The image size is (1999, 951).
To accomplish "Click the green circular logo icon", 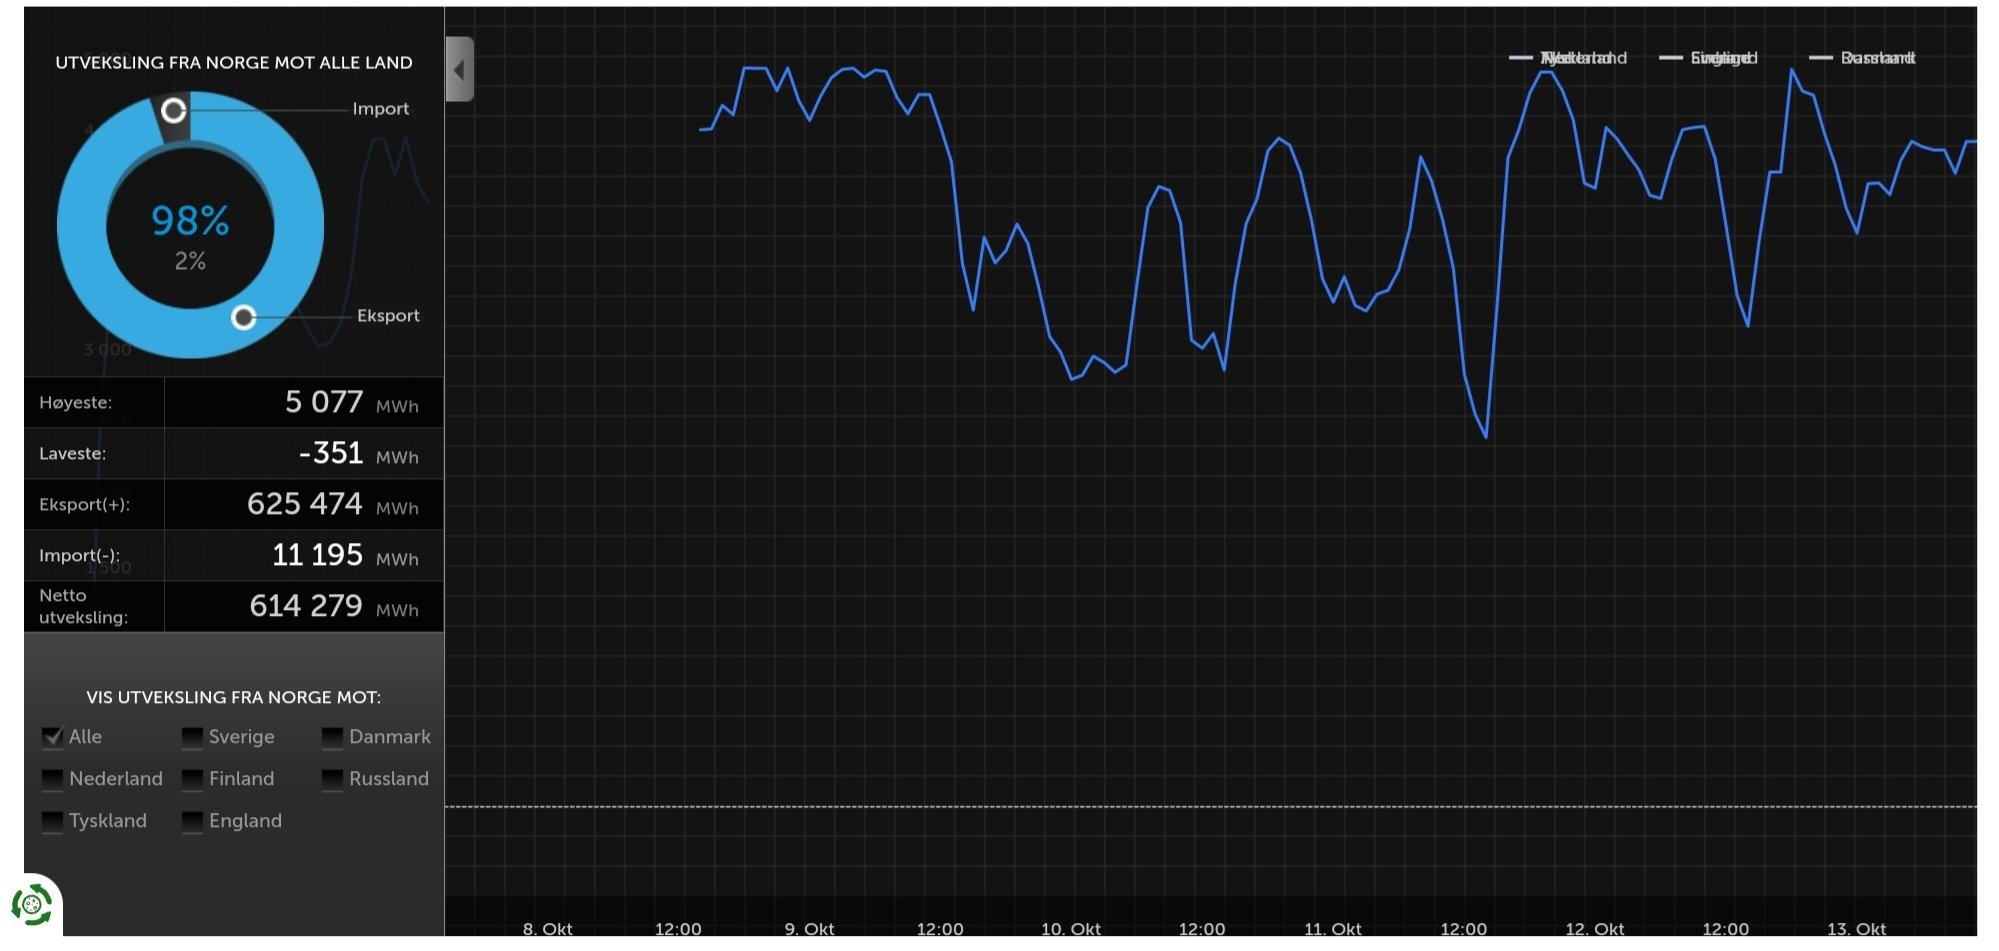I will [x=32, y=906].
